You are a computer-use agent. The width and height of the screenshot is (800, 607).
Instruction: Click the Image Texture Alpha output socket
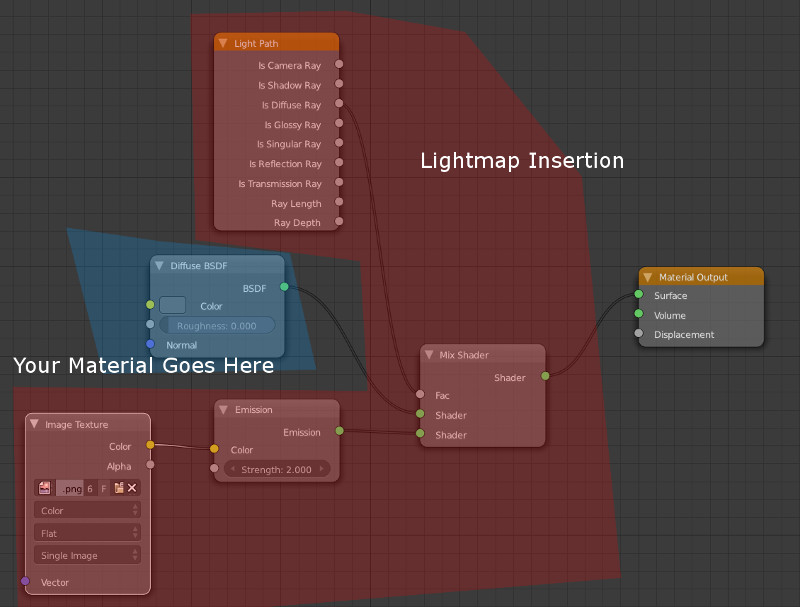[x=150, y=465]
